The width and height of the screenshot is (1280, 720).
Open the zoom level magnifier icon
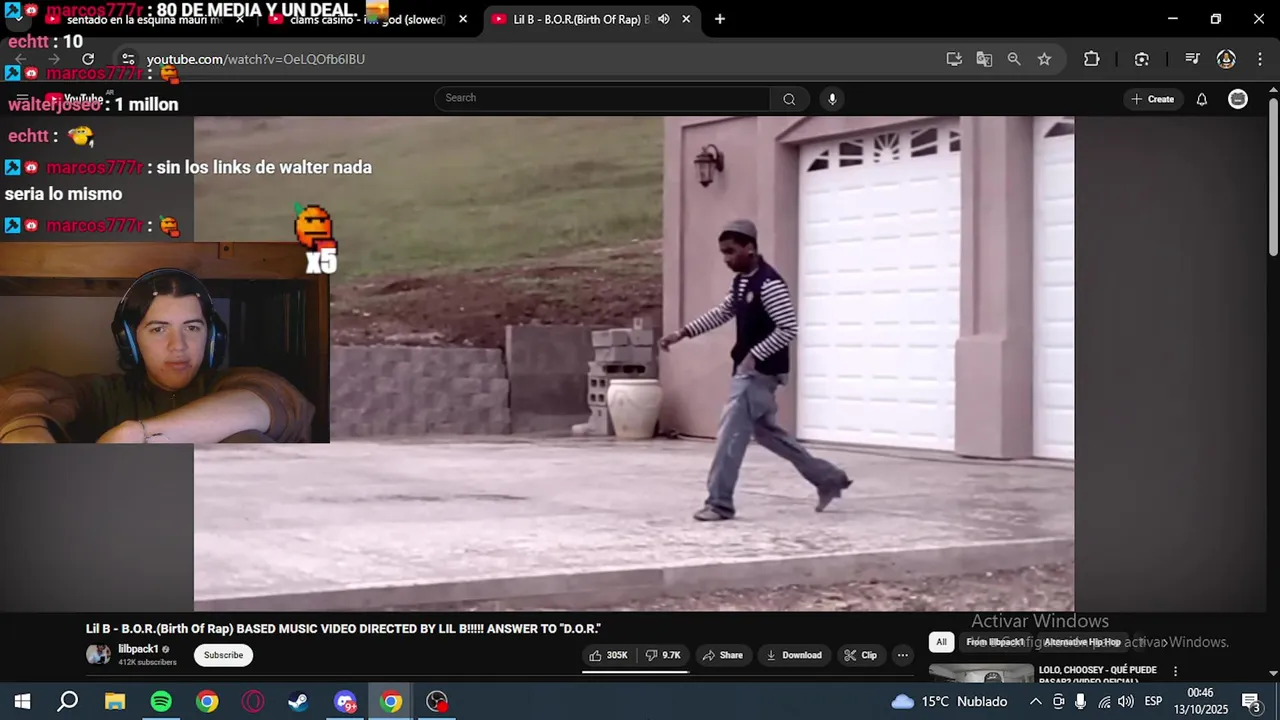tap(1014, 59)
